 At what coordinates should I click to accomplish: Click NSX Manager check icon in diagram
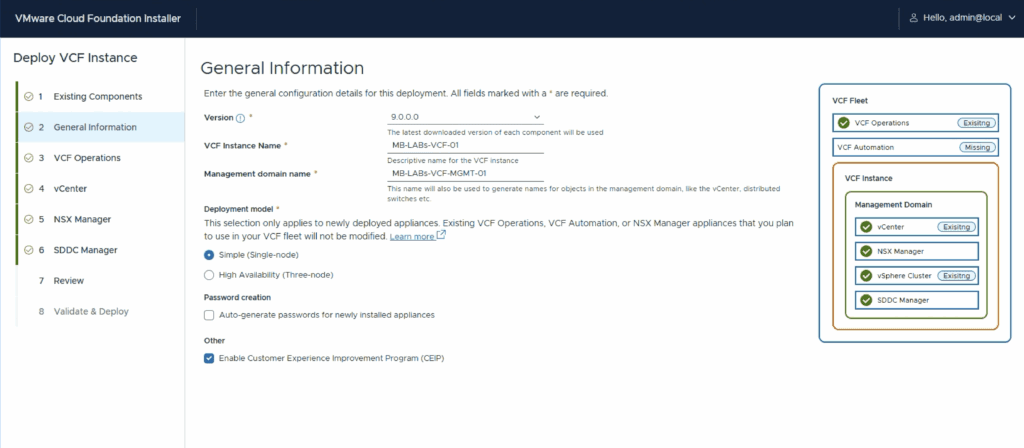point(866,251)
